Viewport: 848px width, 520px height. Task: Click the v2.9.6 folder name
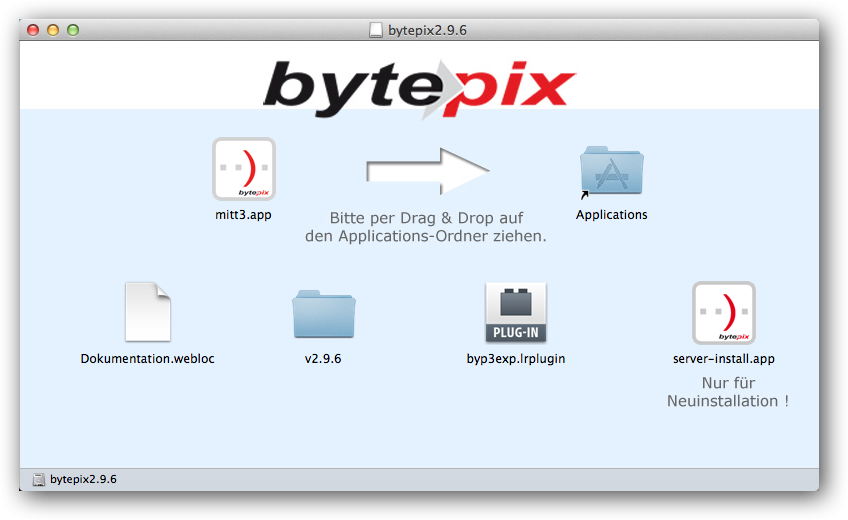(x=323, y=358)
